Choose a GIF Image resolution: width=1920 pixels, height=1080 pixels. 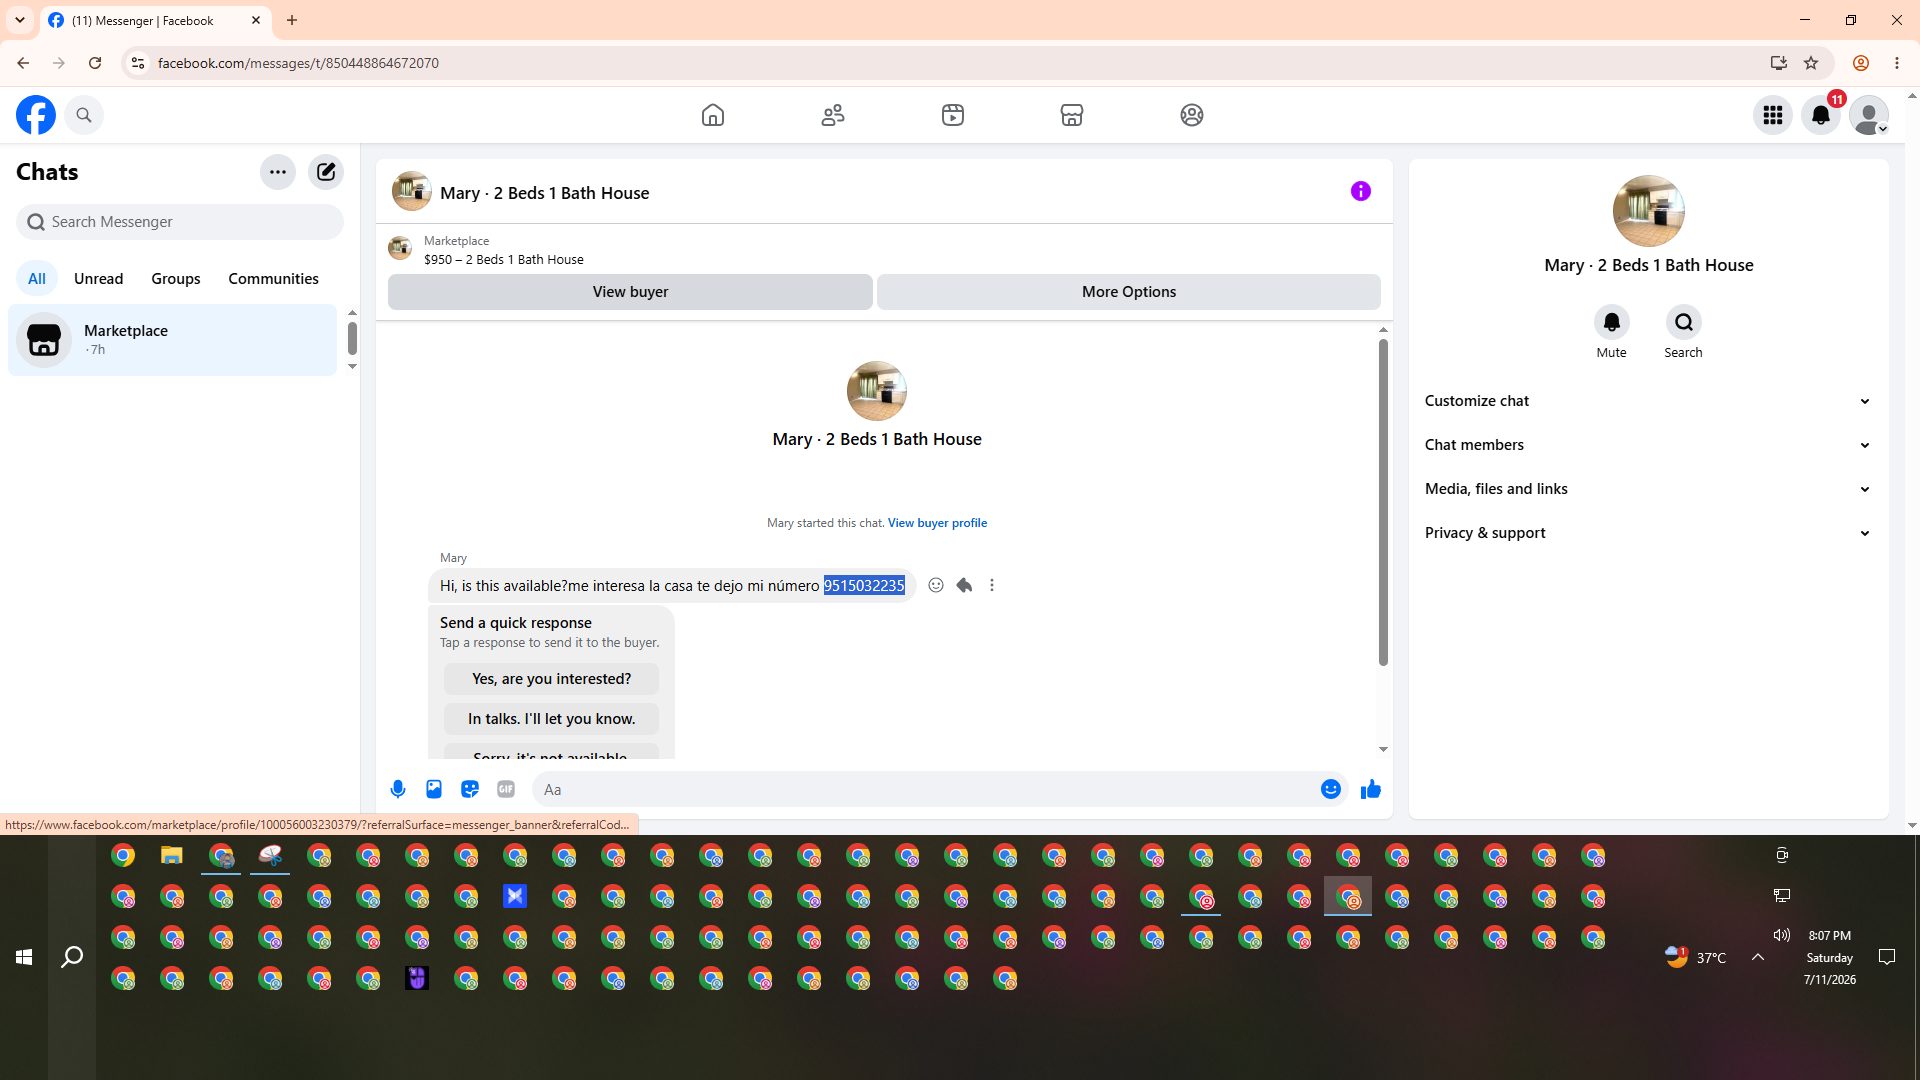click(x=506, y=789)
